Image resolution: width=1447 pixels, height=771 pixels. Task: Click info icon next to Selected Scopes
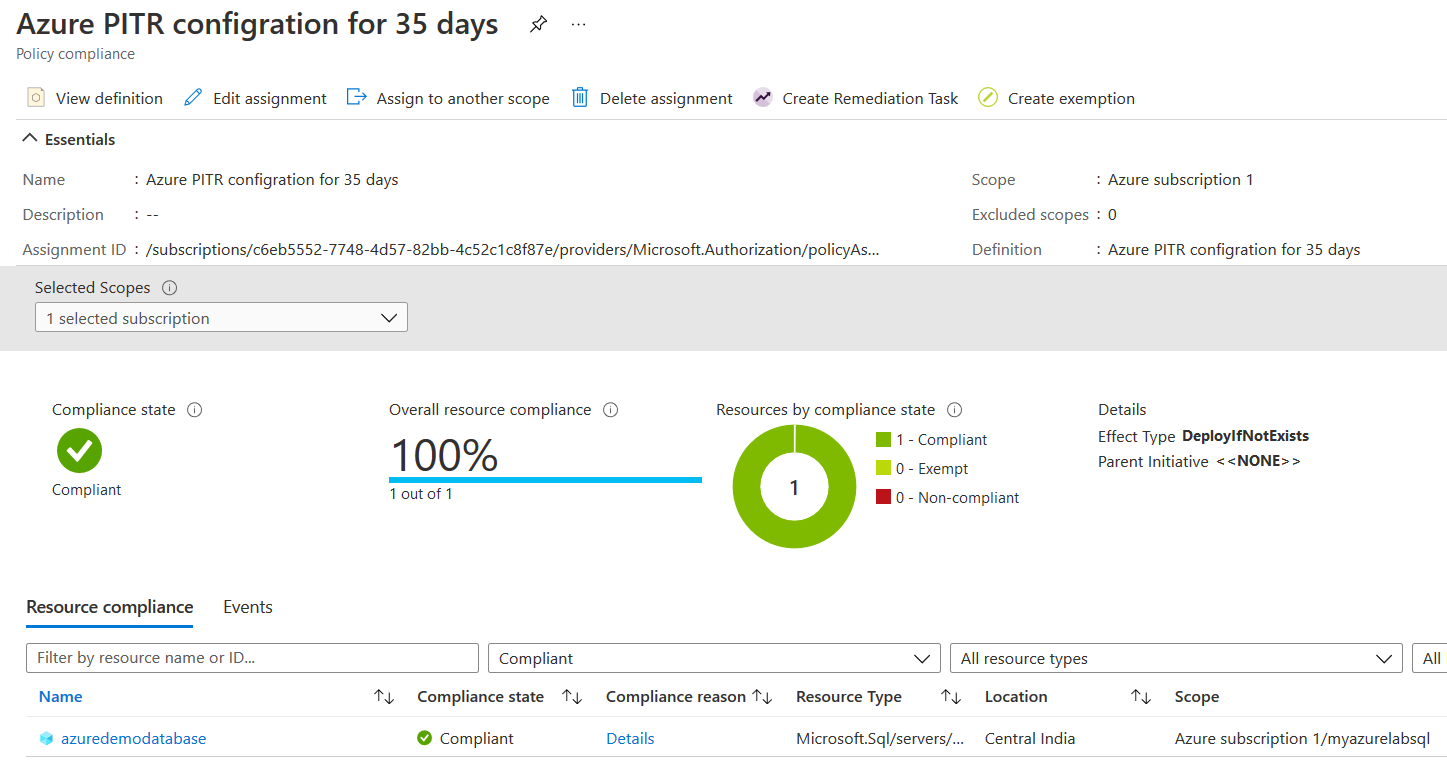[x=170, y=288]
